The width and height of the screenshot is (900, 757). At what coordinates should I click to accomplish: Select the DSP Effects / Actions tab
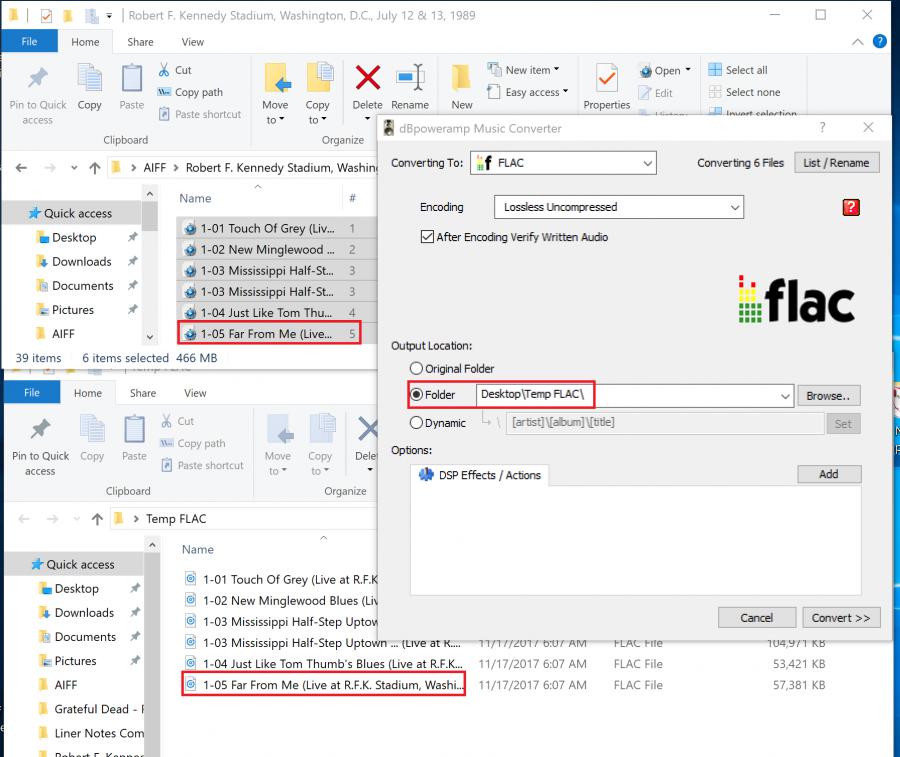[480, 475]
